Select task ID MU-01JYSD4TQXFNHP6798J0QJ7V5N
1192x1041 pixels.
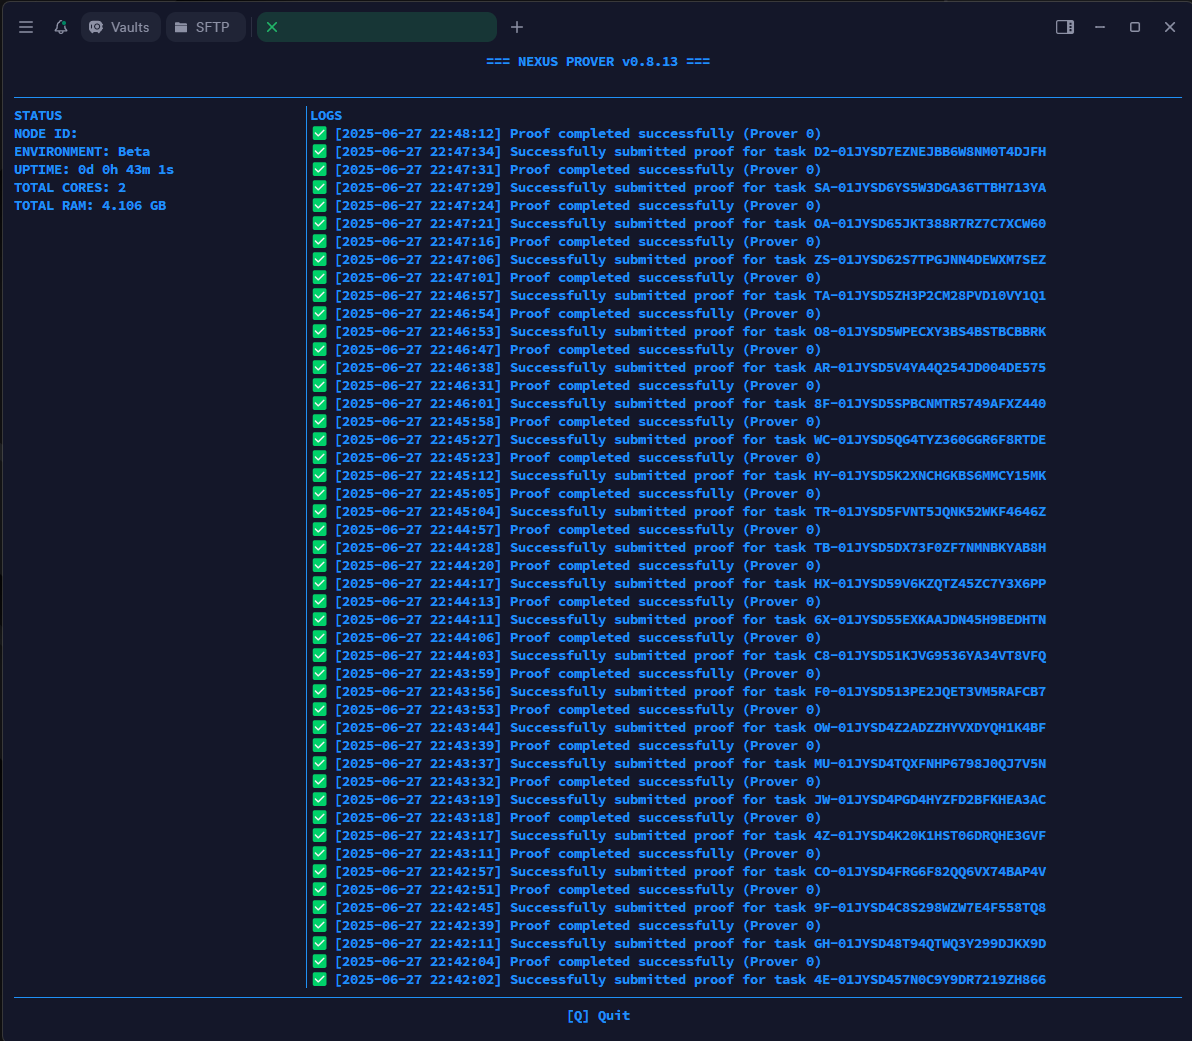[930, 763]
